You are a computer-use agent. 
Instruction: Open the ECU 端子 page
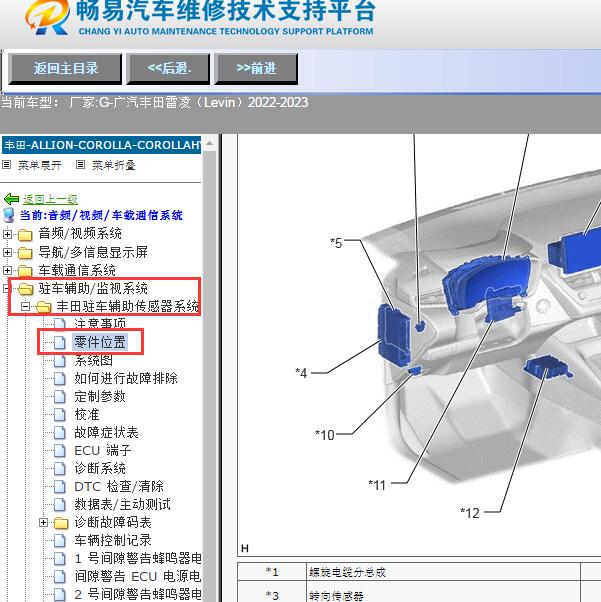pos(103,450)
